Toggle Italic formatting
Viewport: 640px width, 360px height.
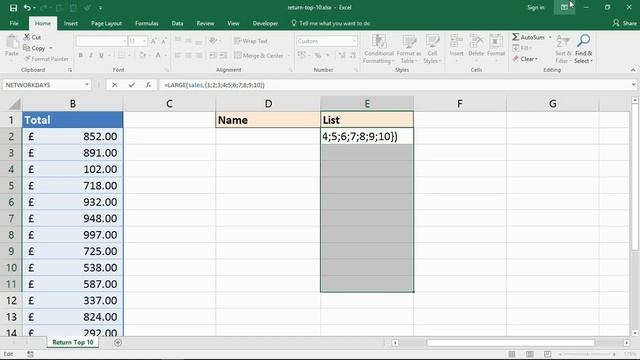click(x=91, y=55)
